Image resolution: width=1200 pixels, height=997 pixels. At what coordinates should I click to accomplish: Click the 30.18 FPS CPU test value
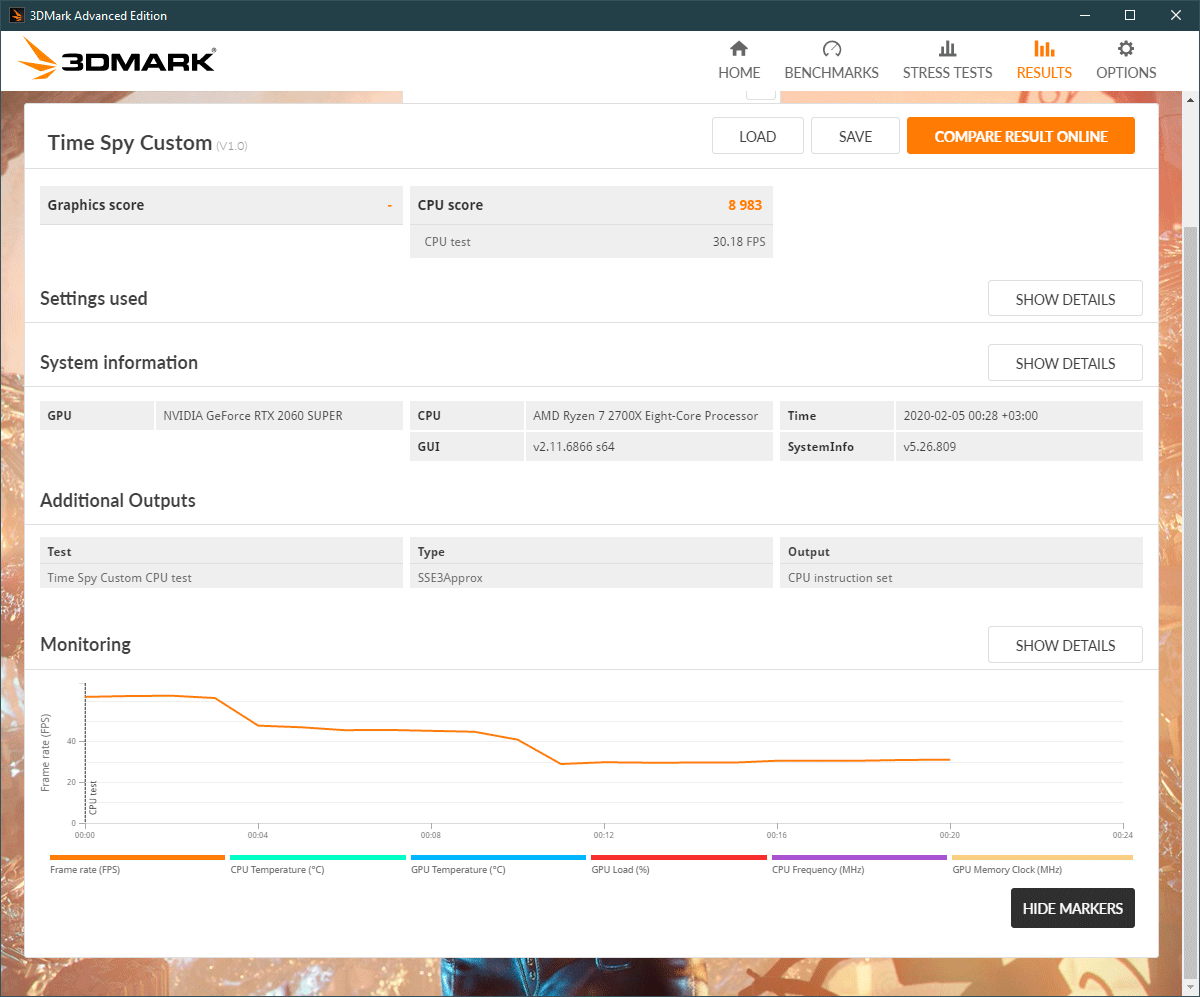click(x=738, y=241)
